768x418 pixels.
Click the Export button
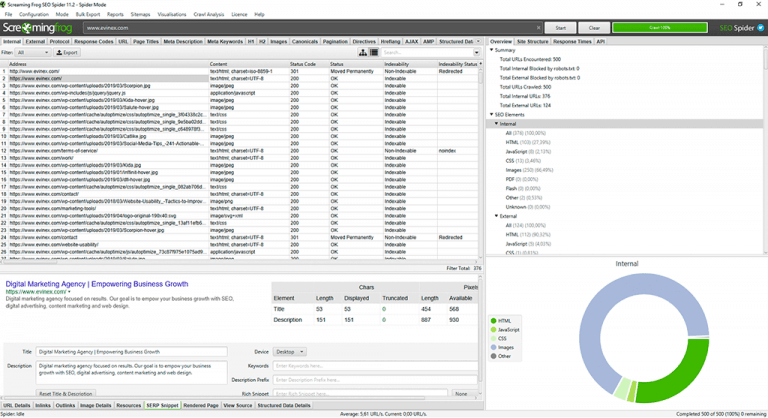pyautogui.click(x=67, y=52)
